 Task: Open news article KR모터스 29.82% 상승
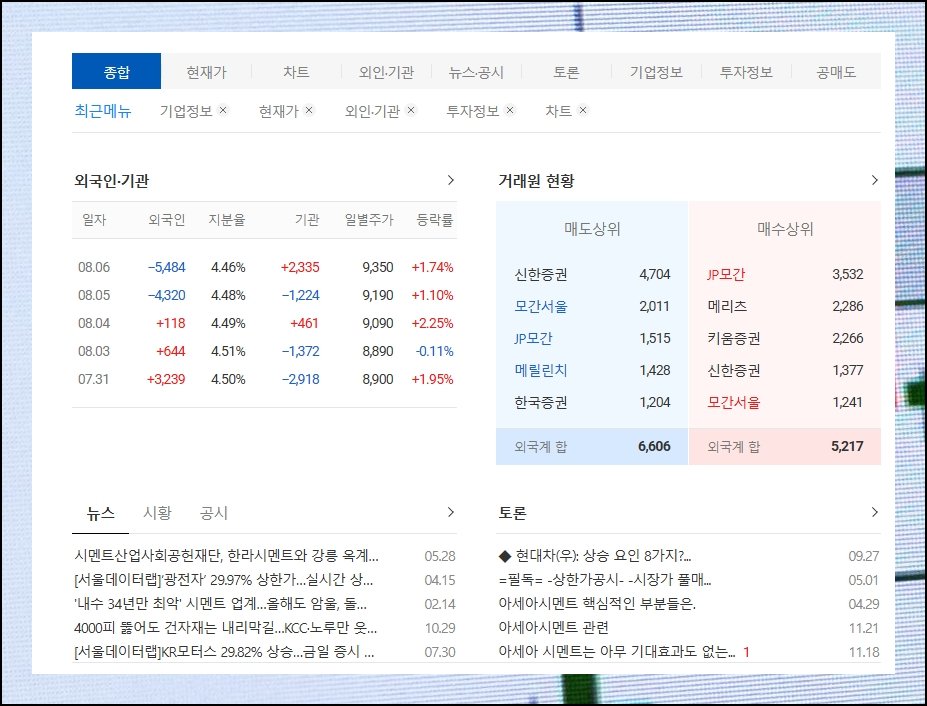click(224, 652)
